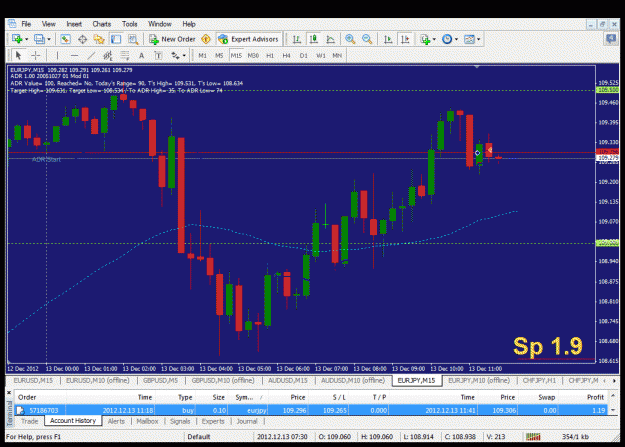
Task: Open the Indicators list icon
Action: [x=425, y=39]
